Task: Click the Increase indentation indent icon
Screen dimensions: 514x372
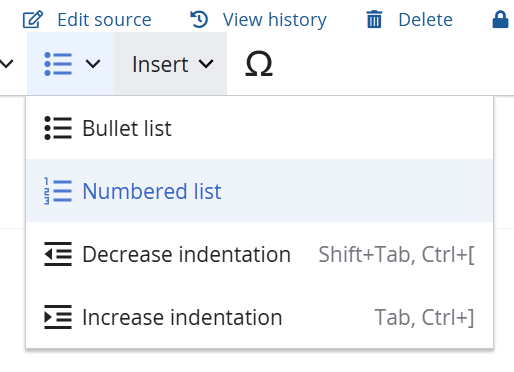Action: coord(58,317)
